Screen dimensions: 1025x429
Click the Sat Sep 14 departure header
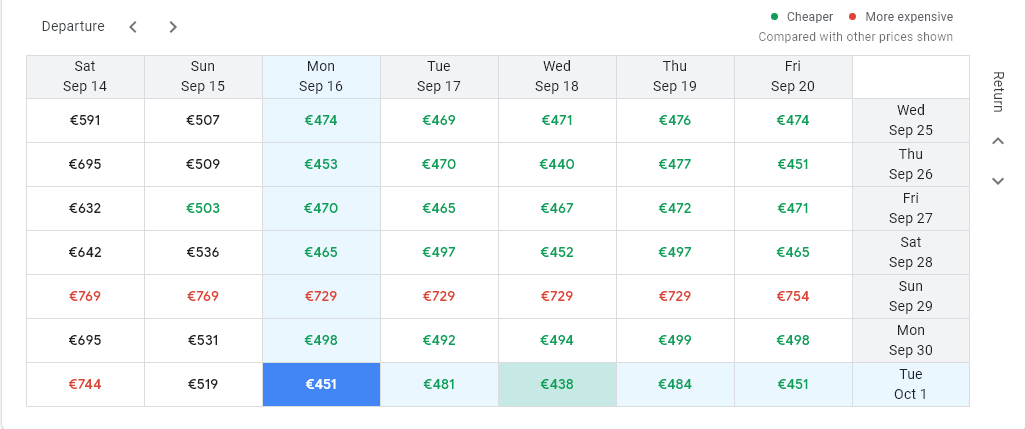(85, 76)
